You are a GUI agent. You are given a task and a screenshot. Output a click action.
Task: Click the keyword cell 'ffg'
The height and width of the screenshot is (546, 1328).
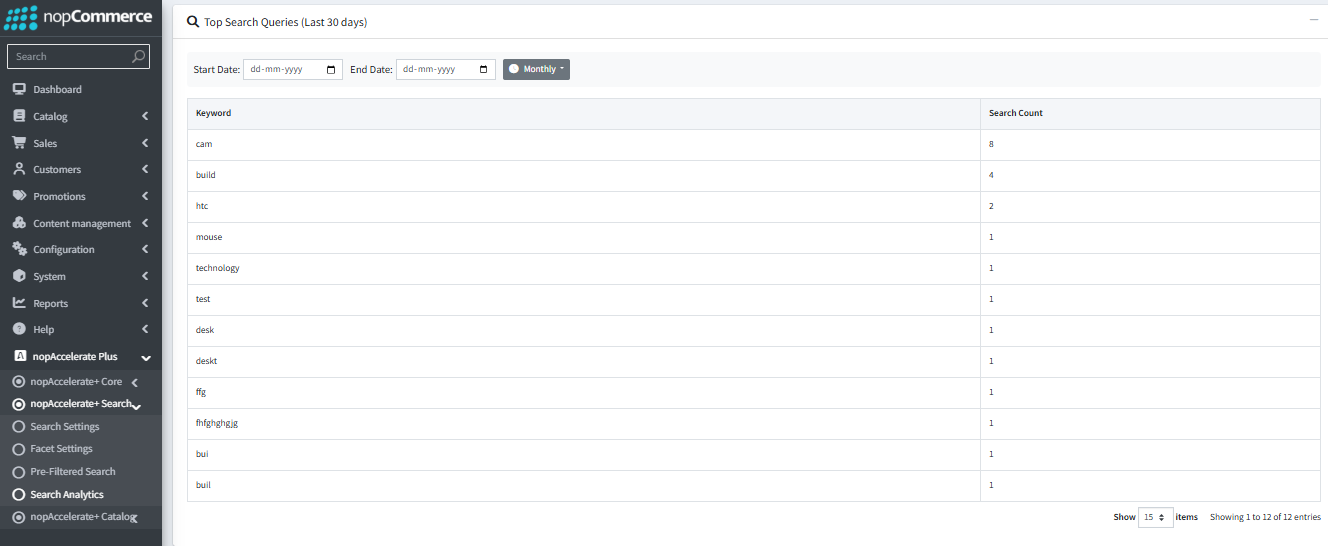(583, 392)
